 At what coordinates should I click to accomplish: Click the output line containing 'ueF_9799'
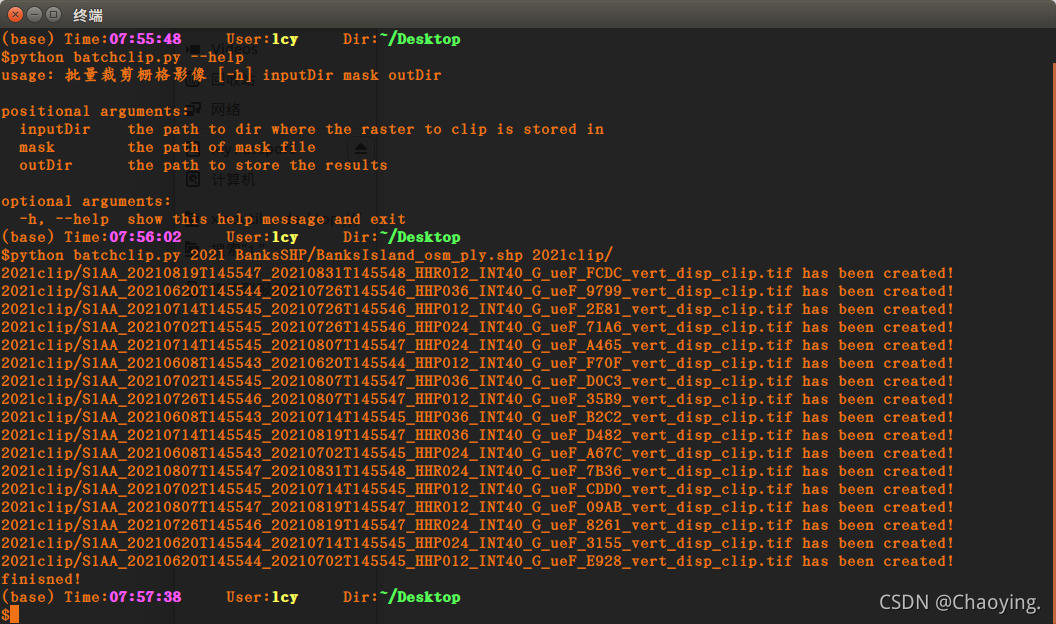click(x=477, y=291)
